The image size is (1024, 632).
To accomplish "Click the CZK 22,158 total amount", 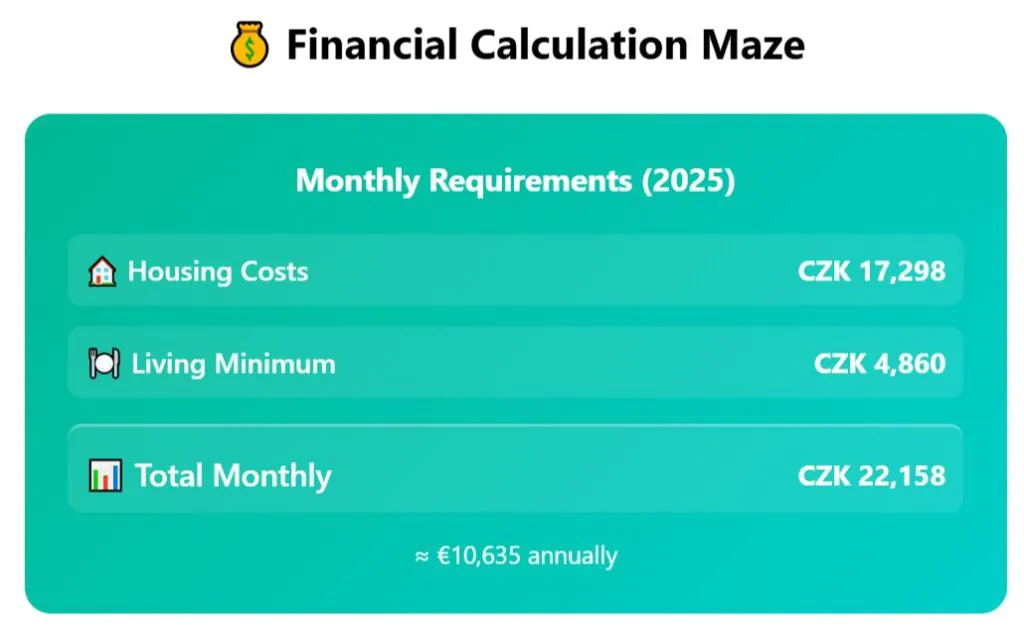I will coord(871,475).
